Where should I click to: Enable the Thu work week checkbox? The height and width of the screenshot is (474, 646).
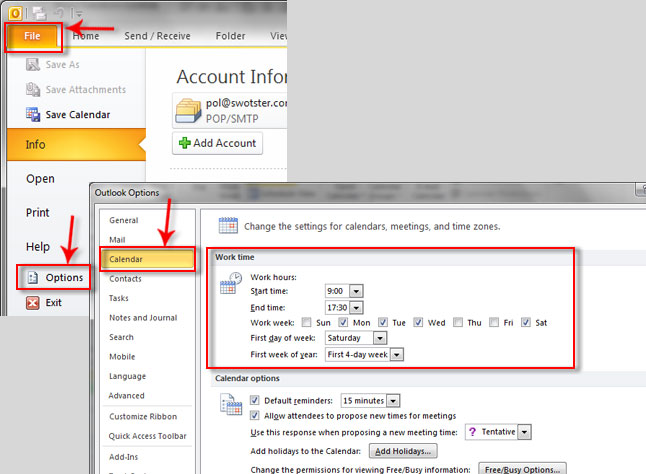[x=458, y=322]
